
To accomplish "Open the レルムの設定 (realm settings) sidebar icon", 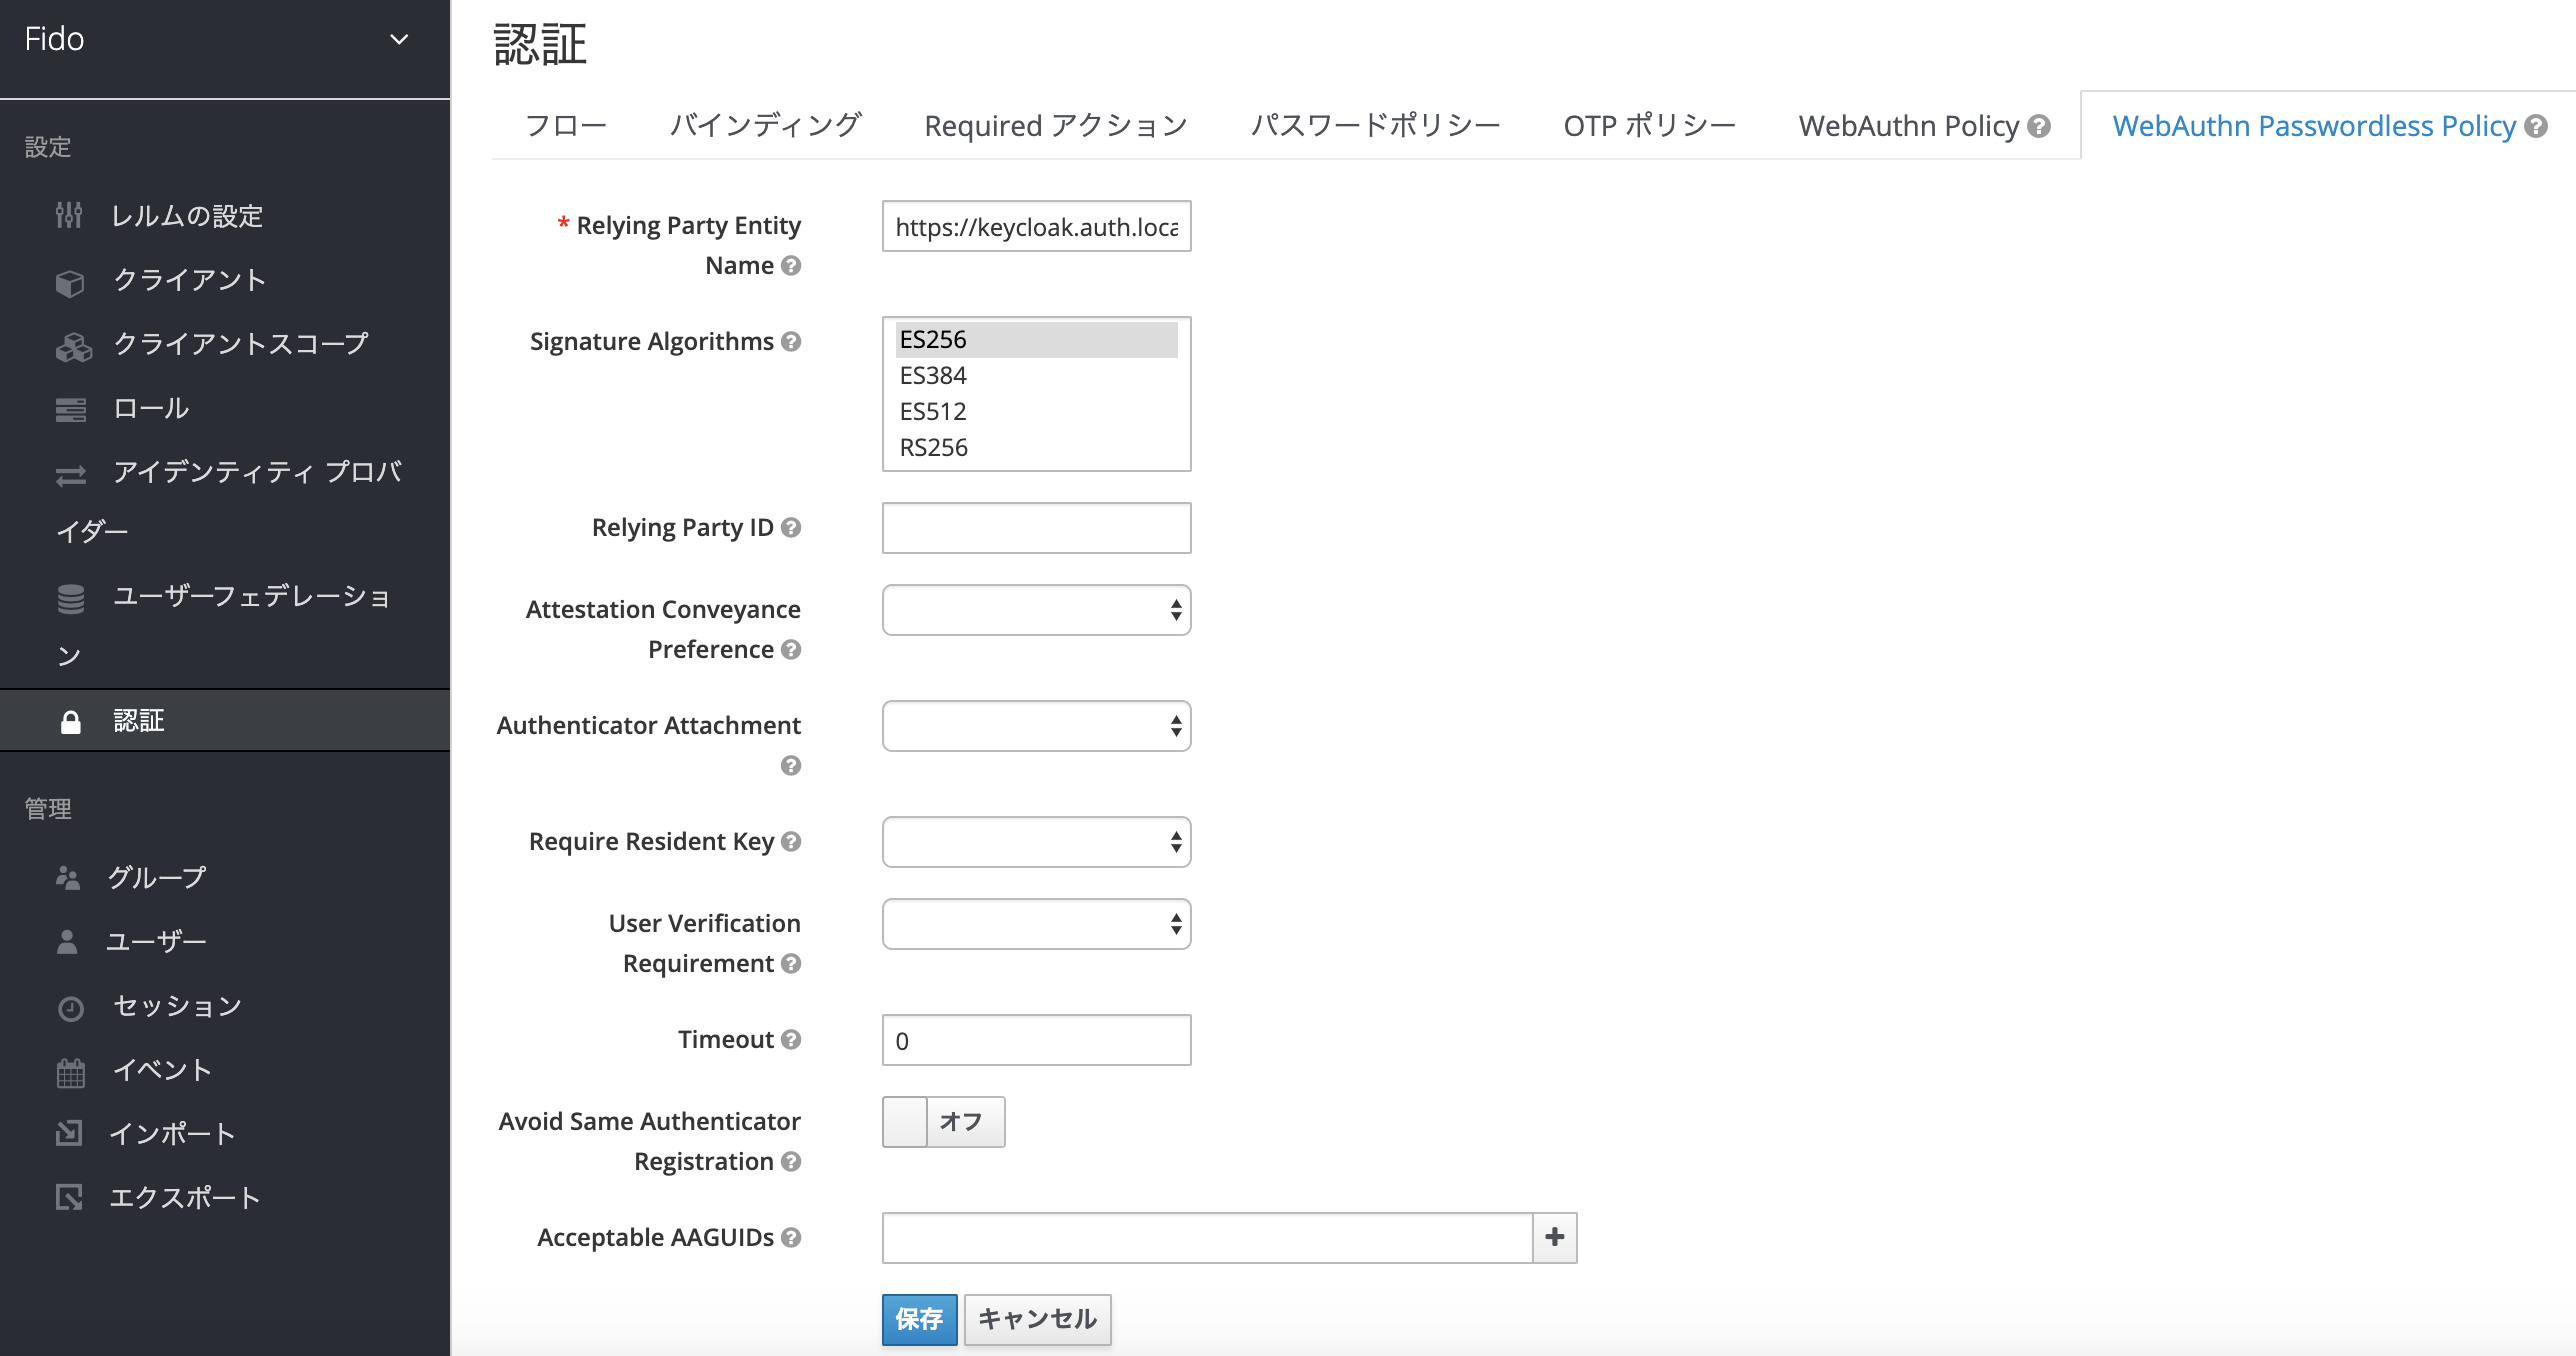I will [70, 215].
